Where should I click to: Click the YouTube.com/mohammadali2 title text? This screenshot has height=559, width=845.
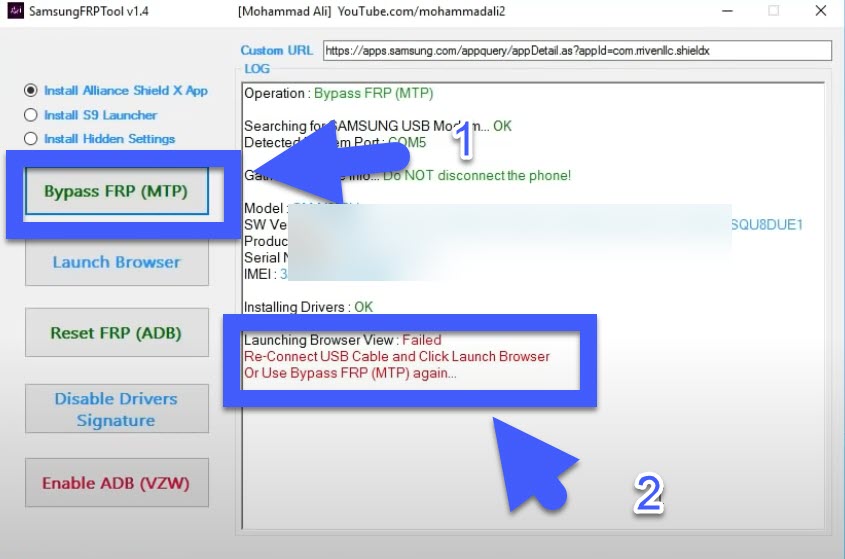pos(421,11)
